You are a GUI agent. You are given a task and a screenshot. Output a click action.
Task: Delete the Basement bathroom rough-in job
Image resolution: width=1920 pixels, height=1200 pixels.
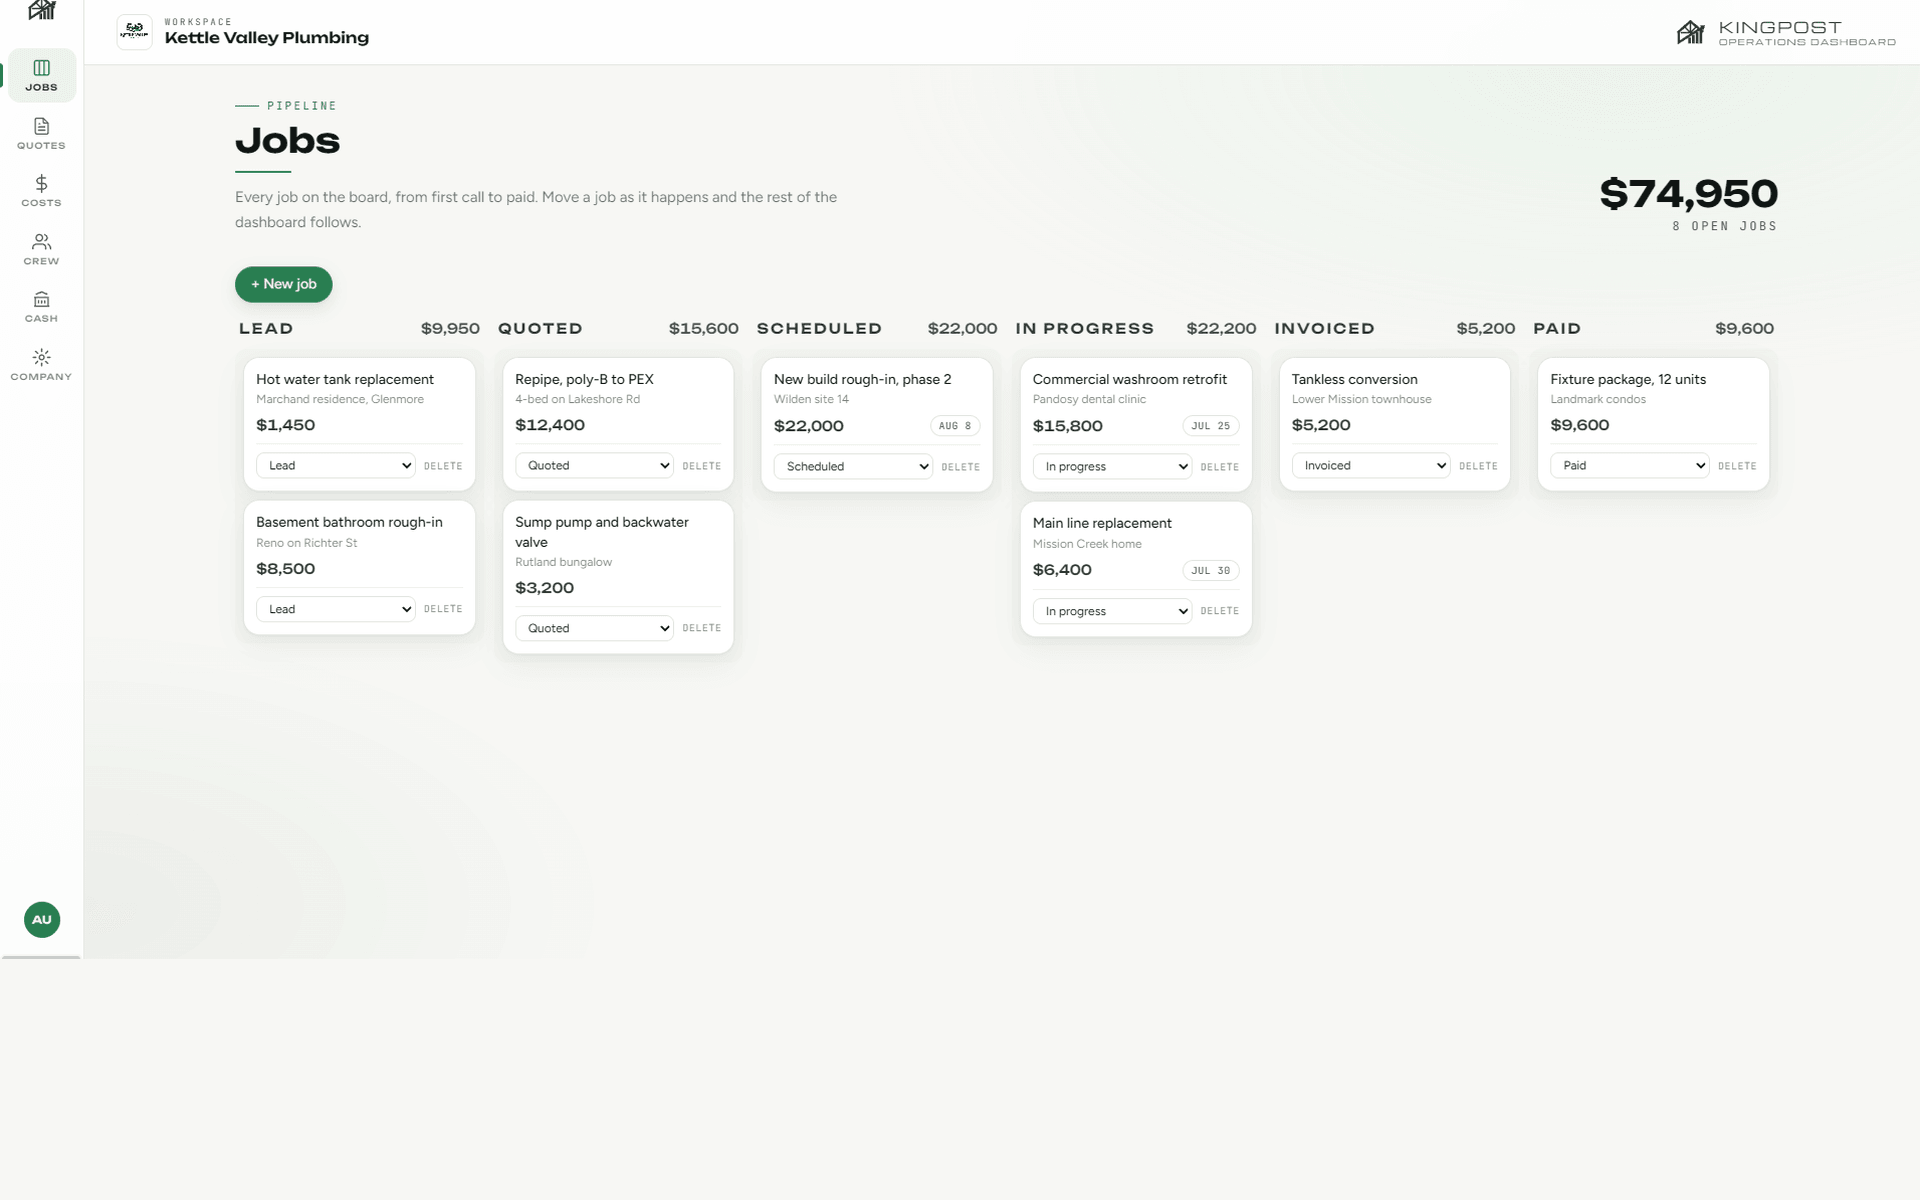443,609
